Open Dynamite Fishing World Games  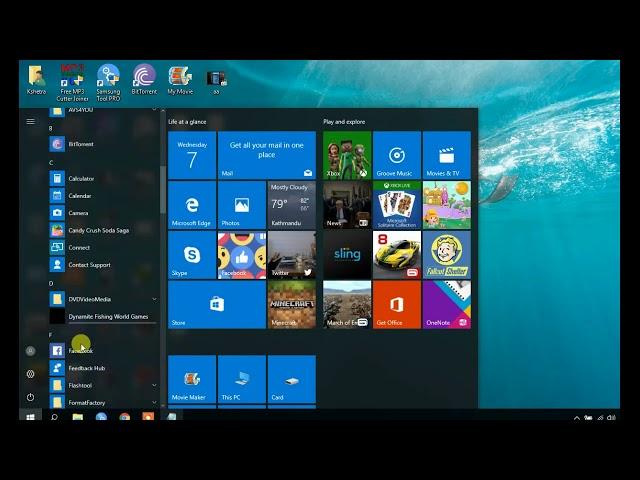(103, 316)
